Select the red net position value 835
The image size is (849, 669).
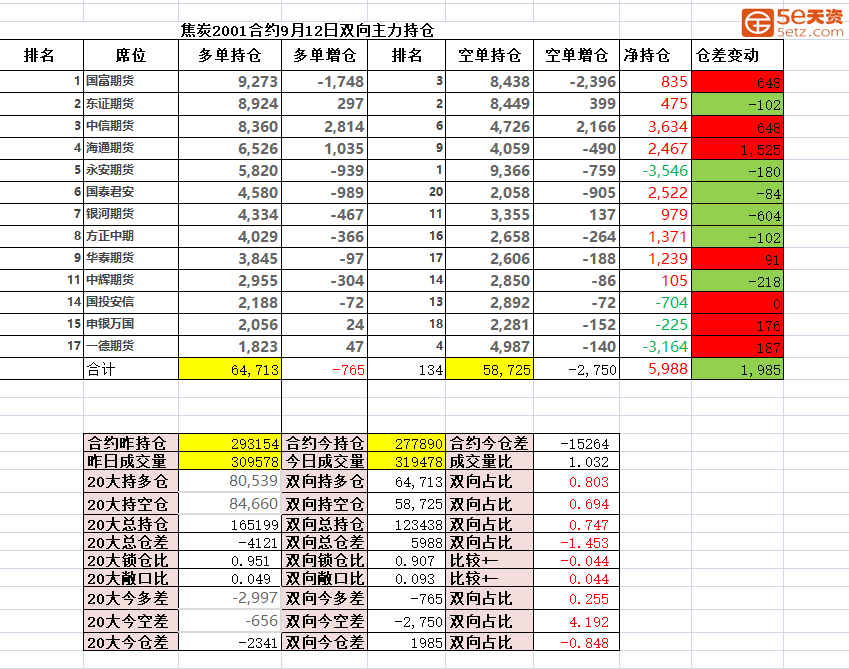[x=656, y=81]
